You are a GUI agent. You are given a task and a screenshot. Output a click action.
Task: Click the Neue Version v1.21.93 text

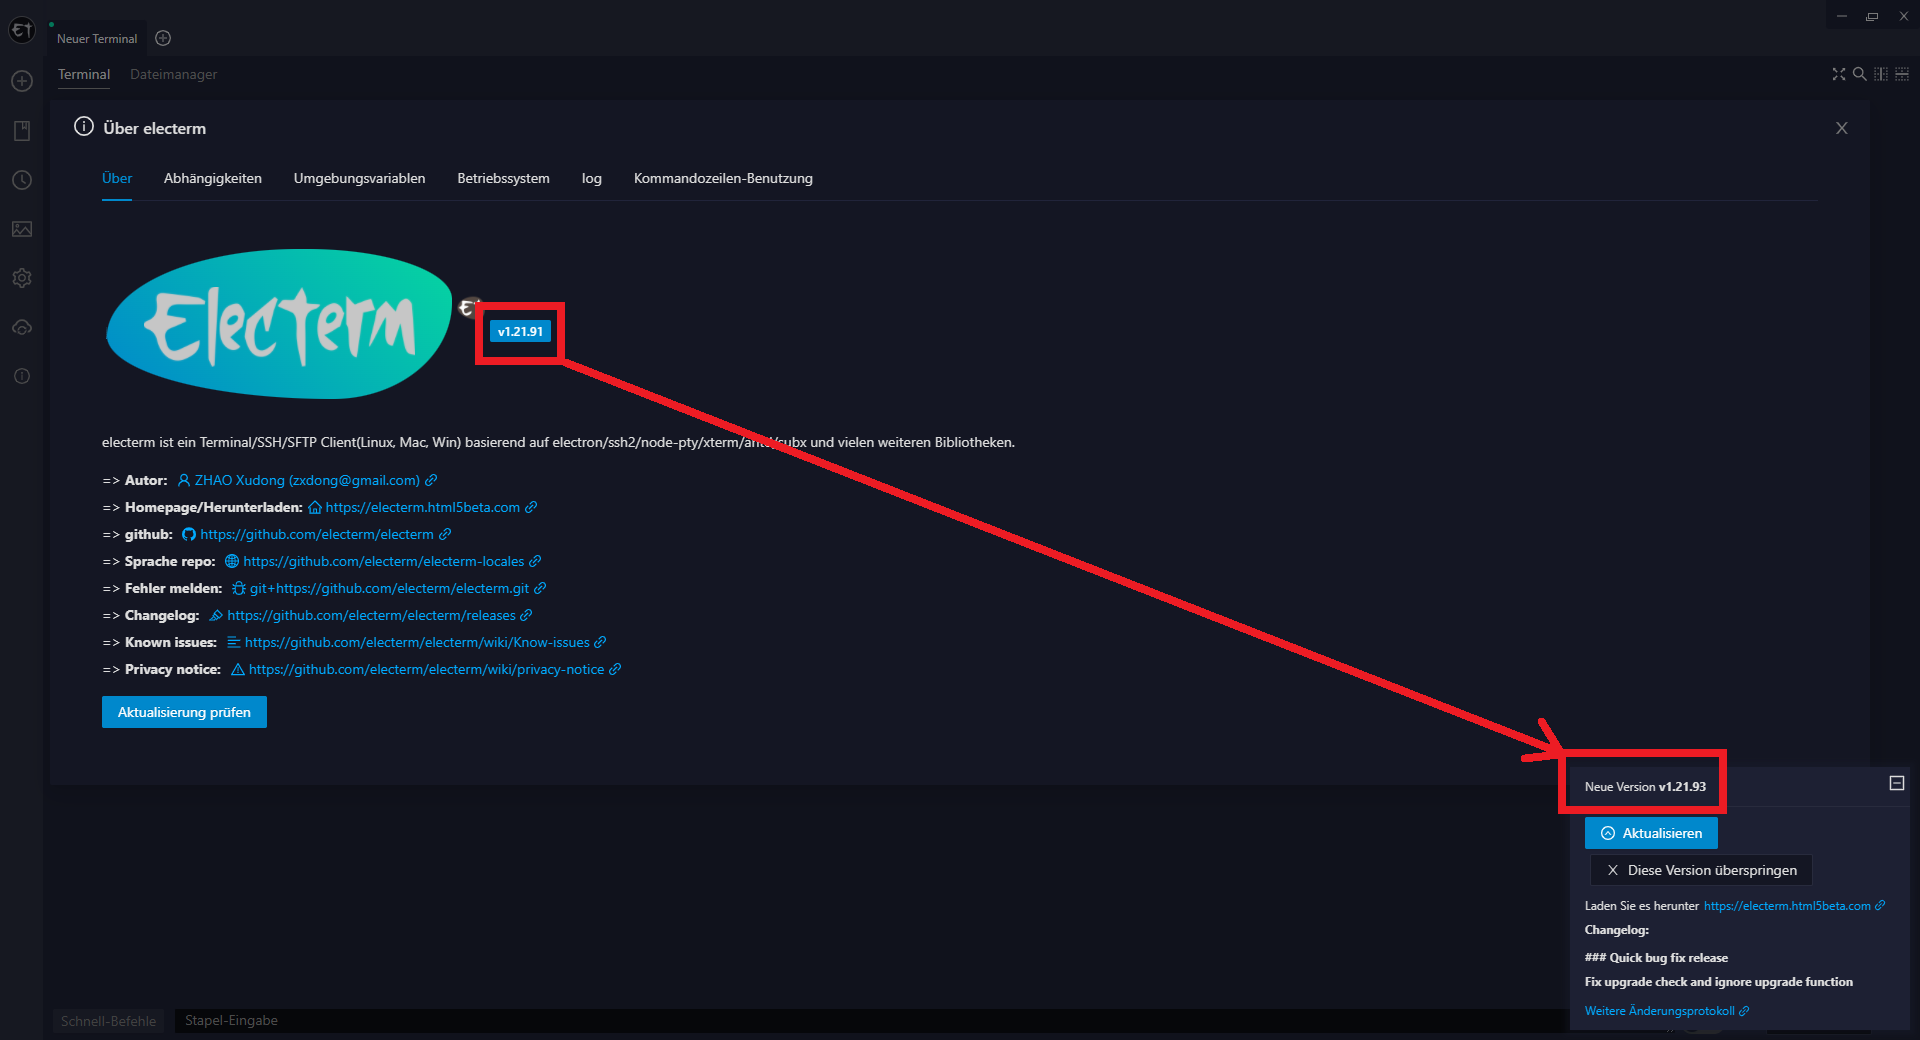pos(1645,787)
